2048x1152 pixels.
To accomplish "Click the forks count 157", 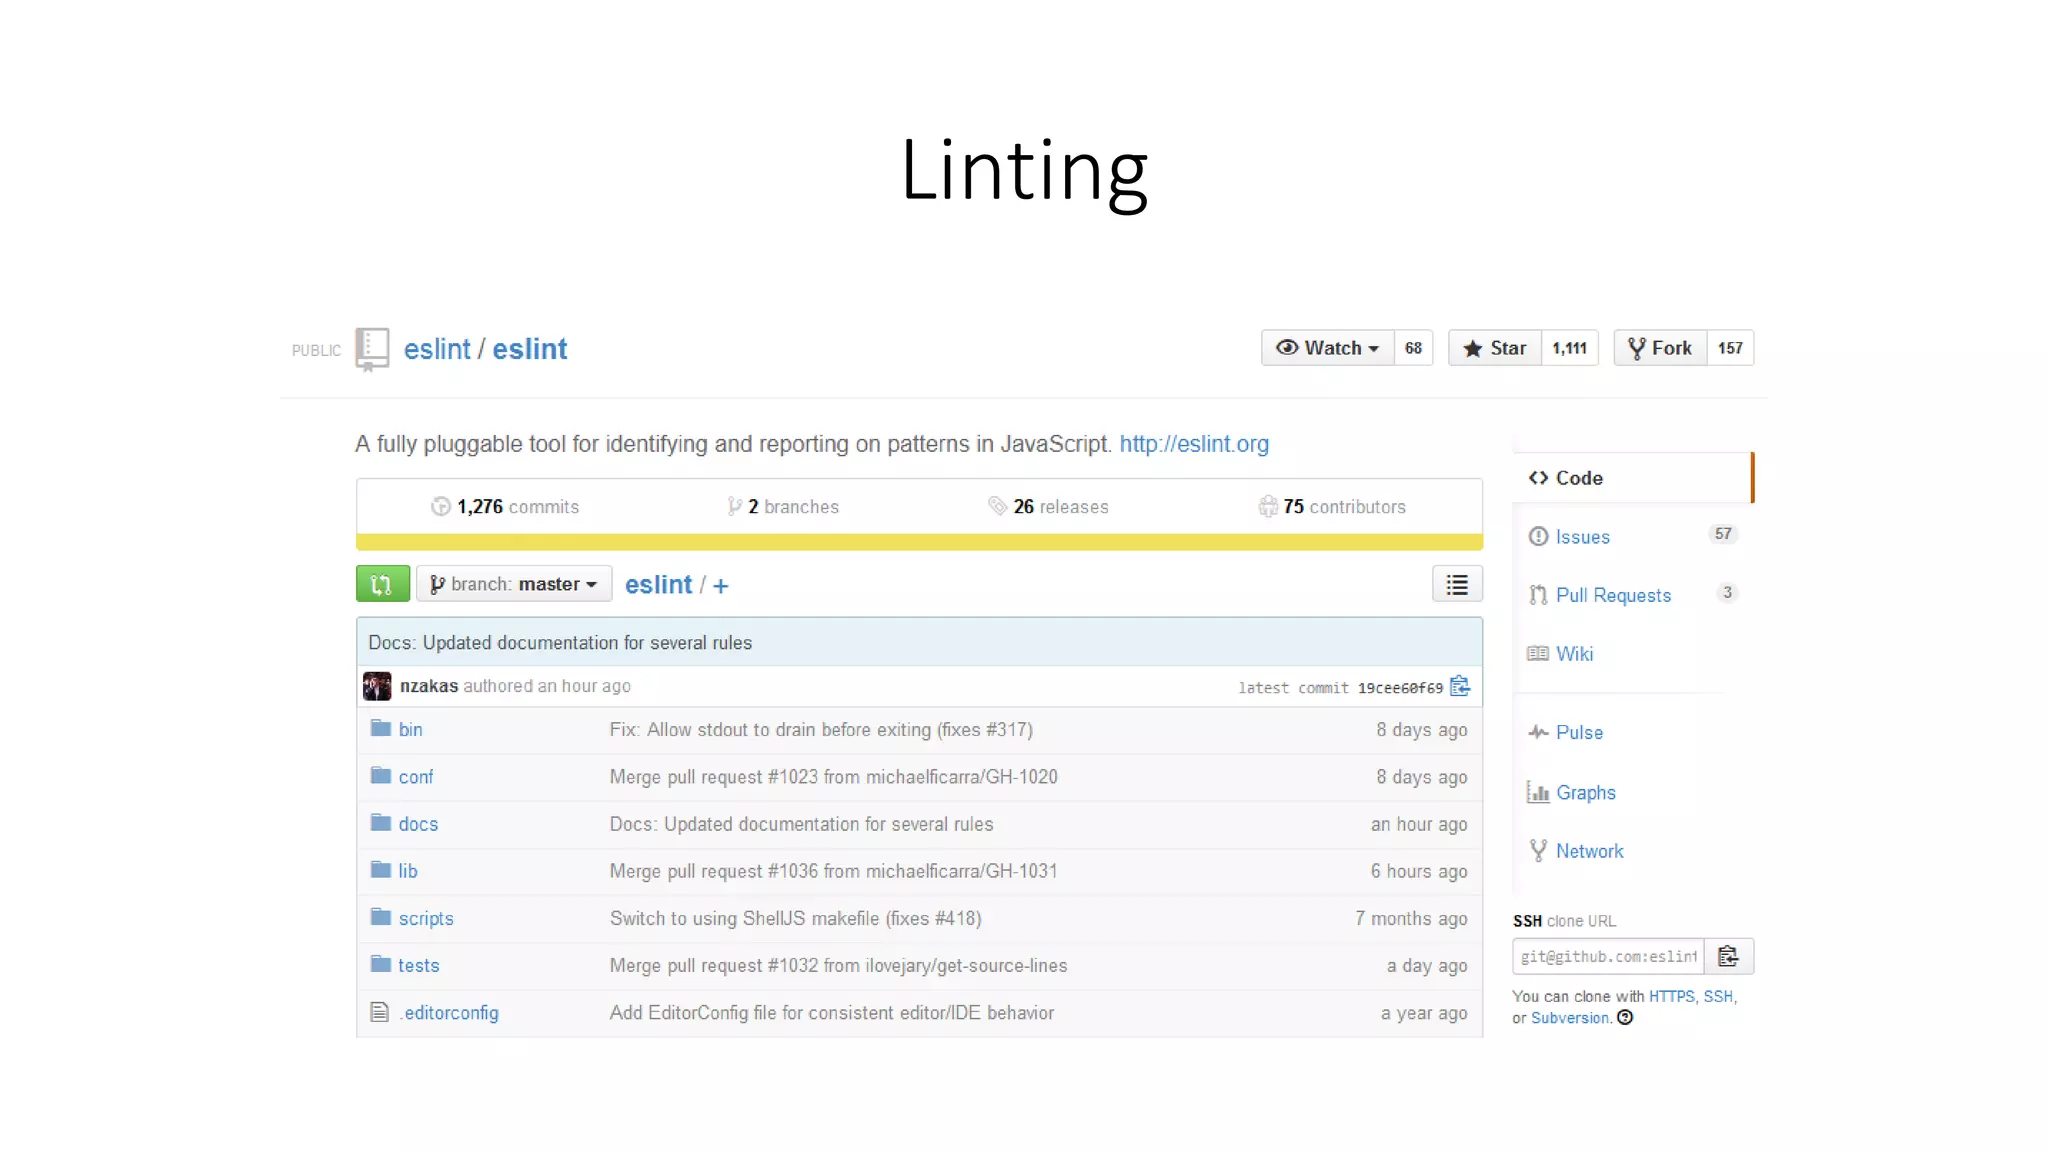I will (x=1730, y=348).
